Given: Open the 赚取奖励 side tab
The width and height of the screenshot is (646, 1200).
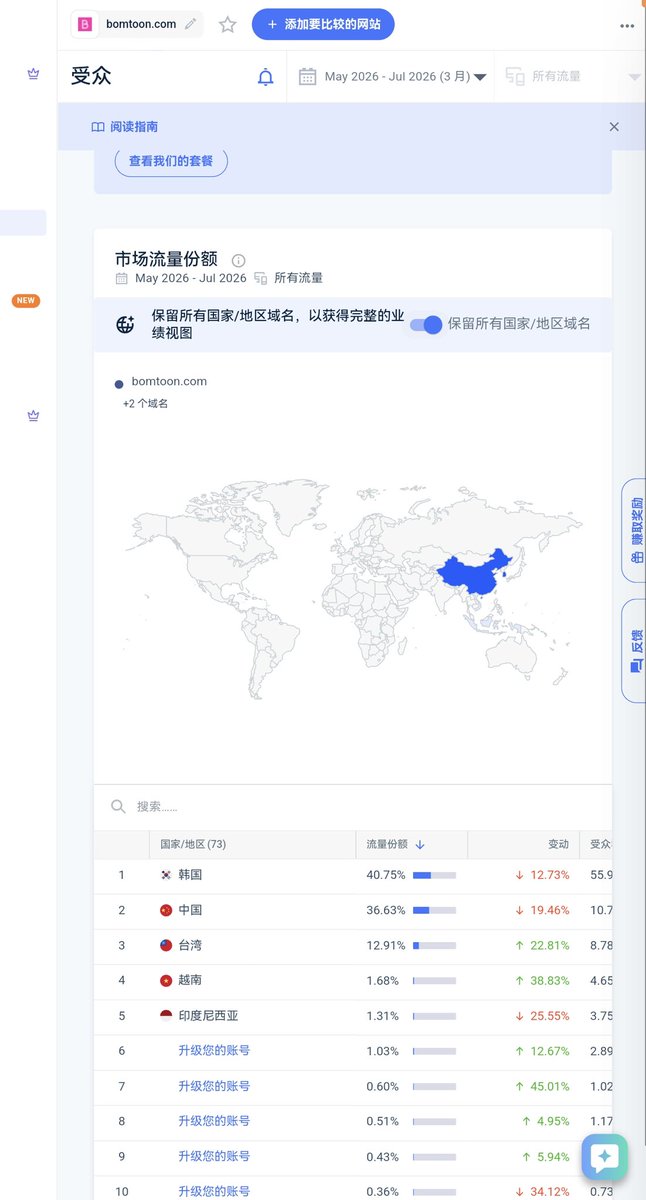Looking at the screenshot, I should tap(634, 530).
